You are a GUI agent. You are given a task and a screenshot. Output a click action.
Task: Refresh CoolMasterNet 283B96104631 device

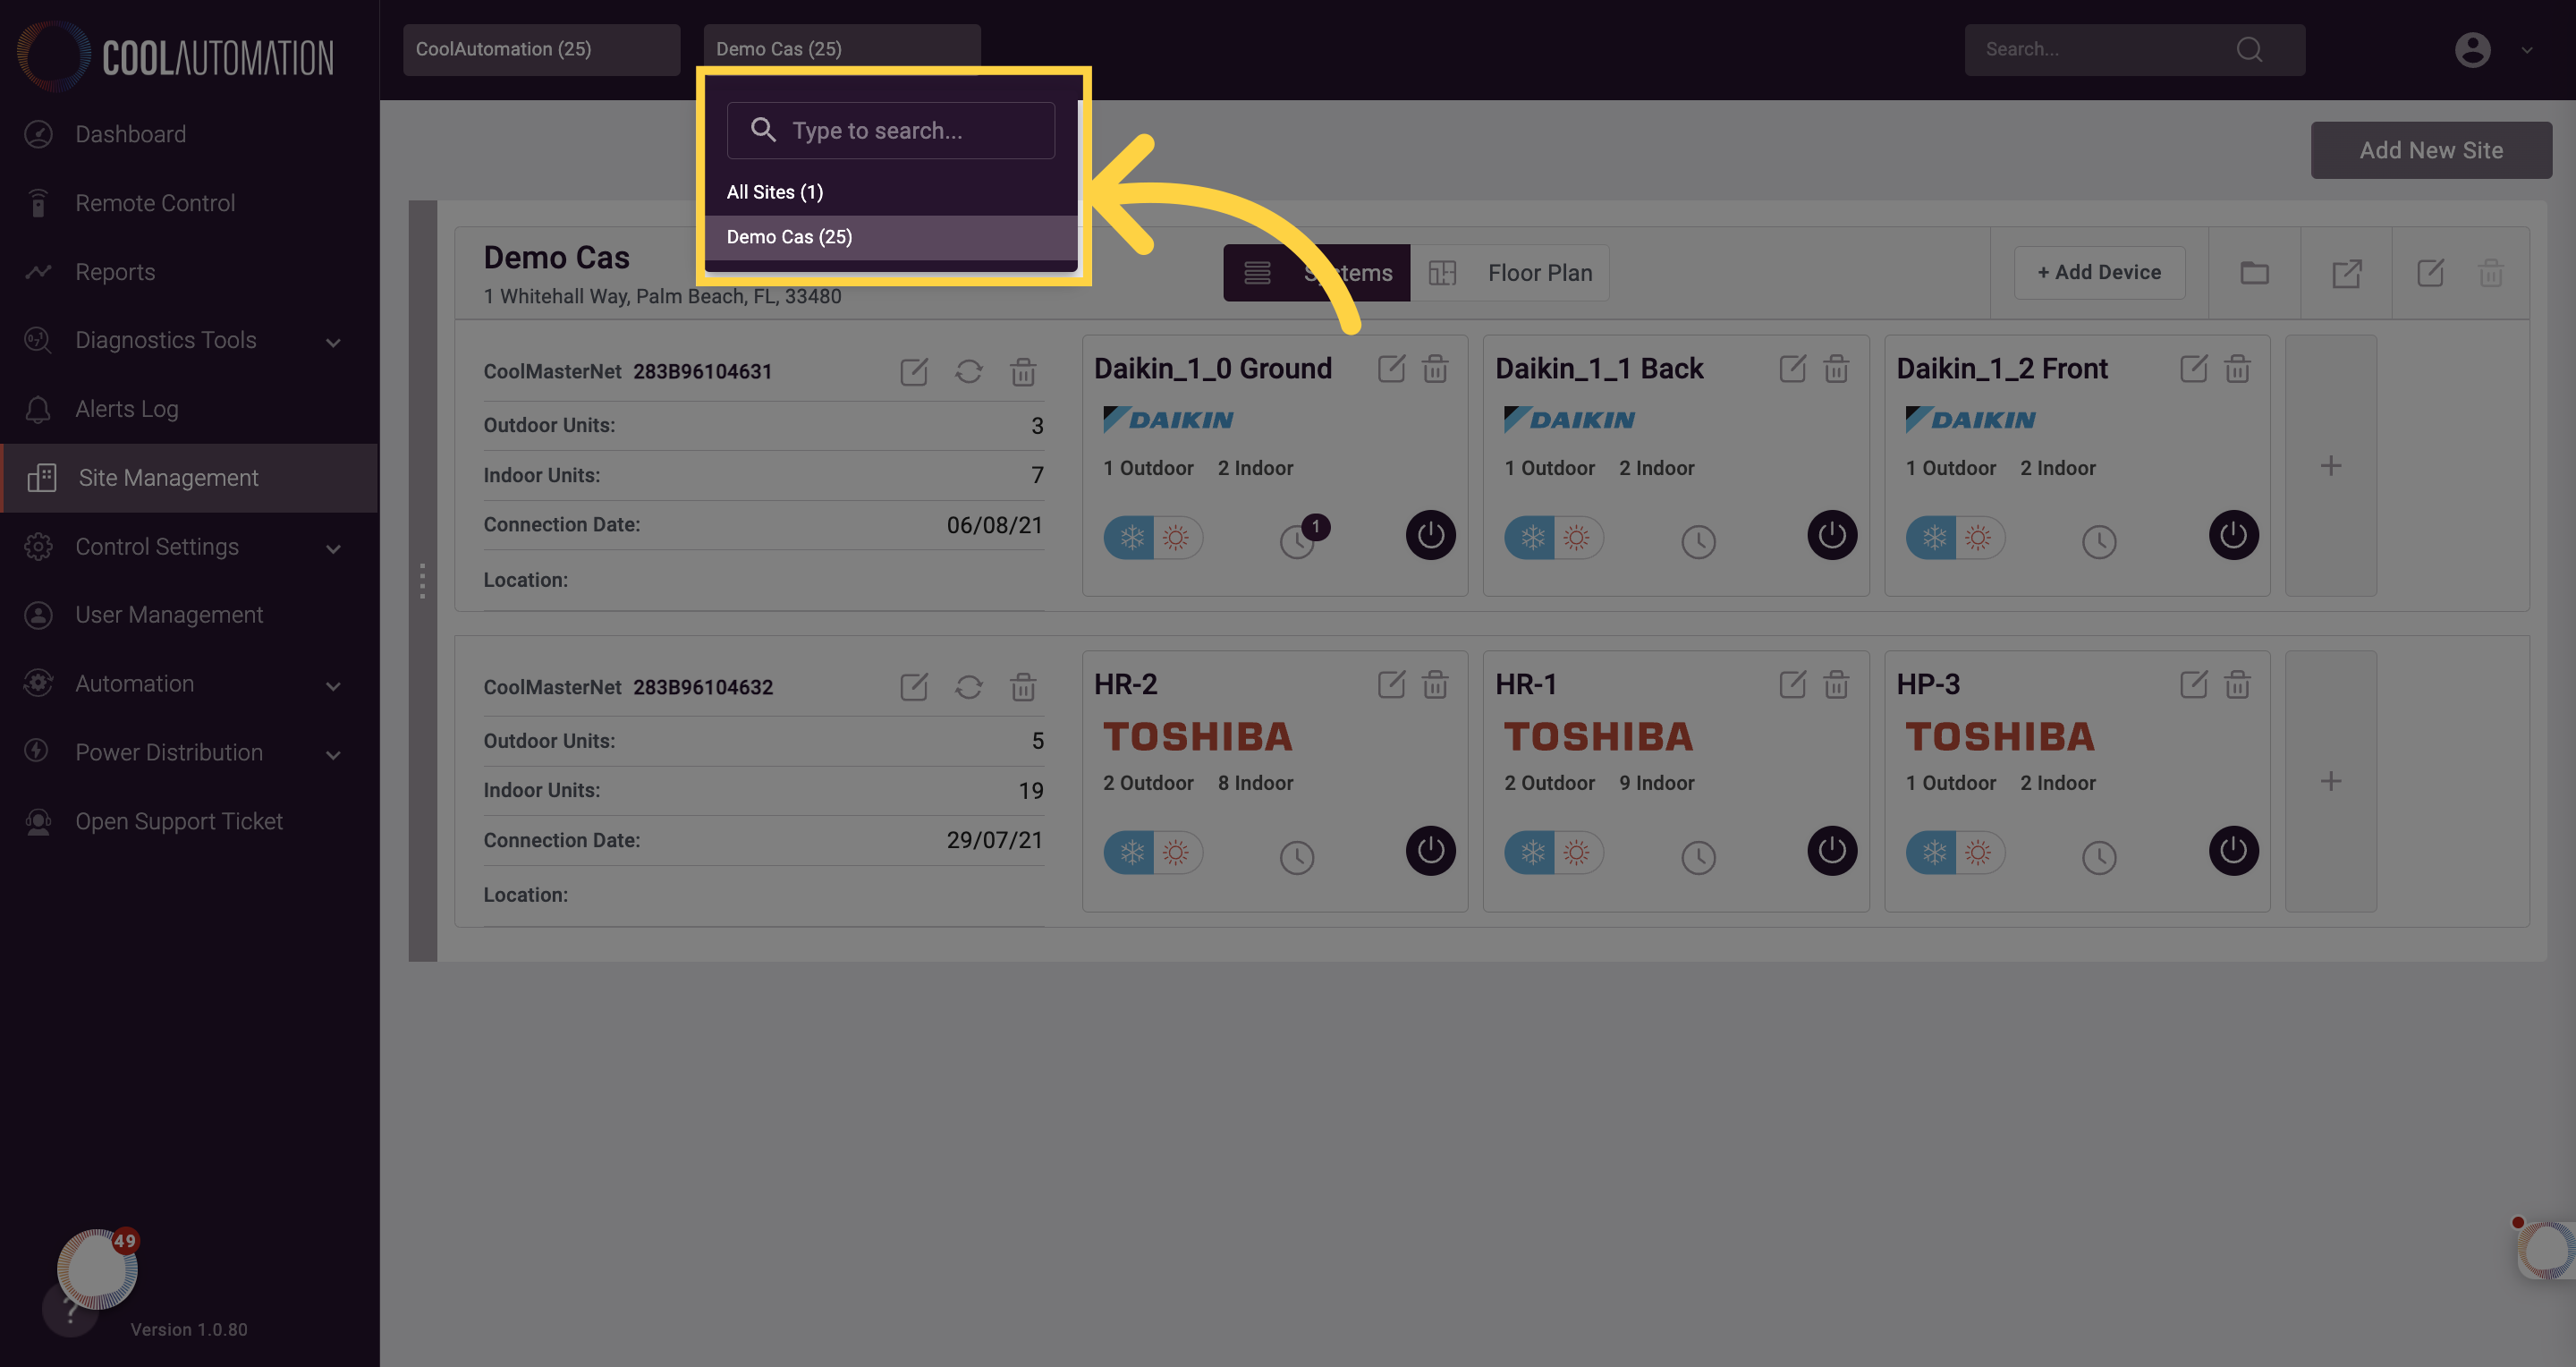968,372
